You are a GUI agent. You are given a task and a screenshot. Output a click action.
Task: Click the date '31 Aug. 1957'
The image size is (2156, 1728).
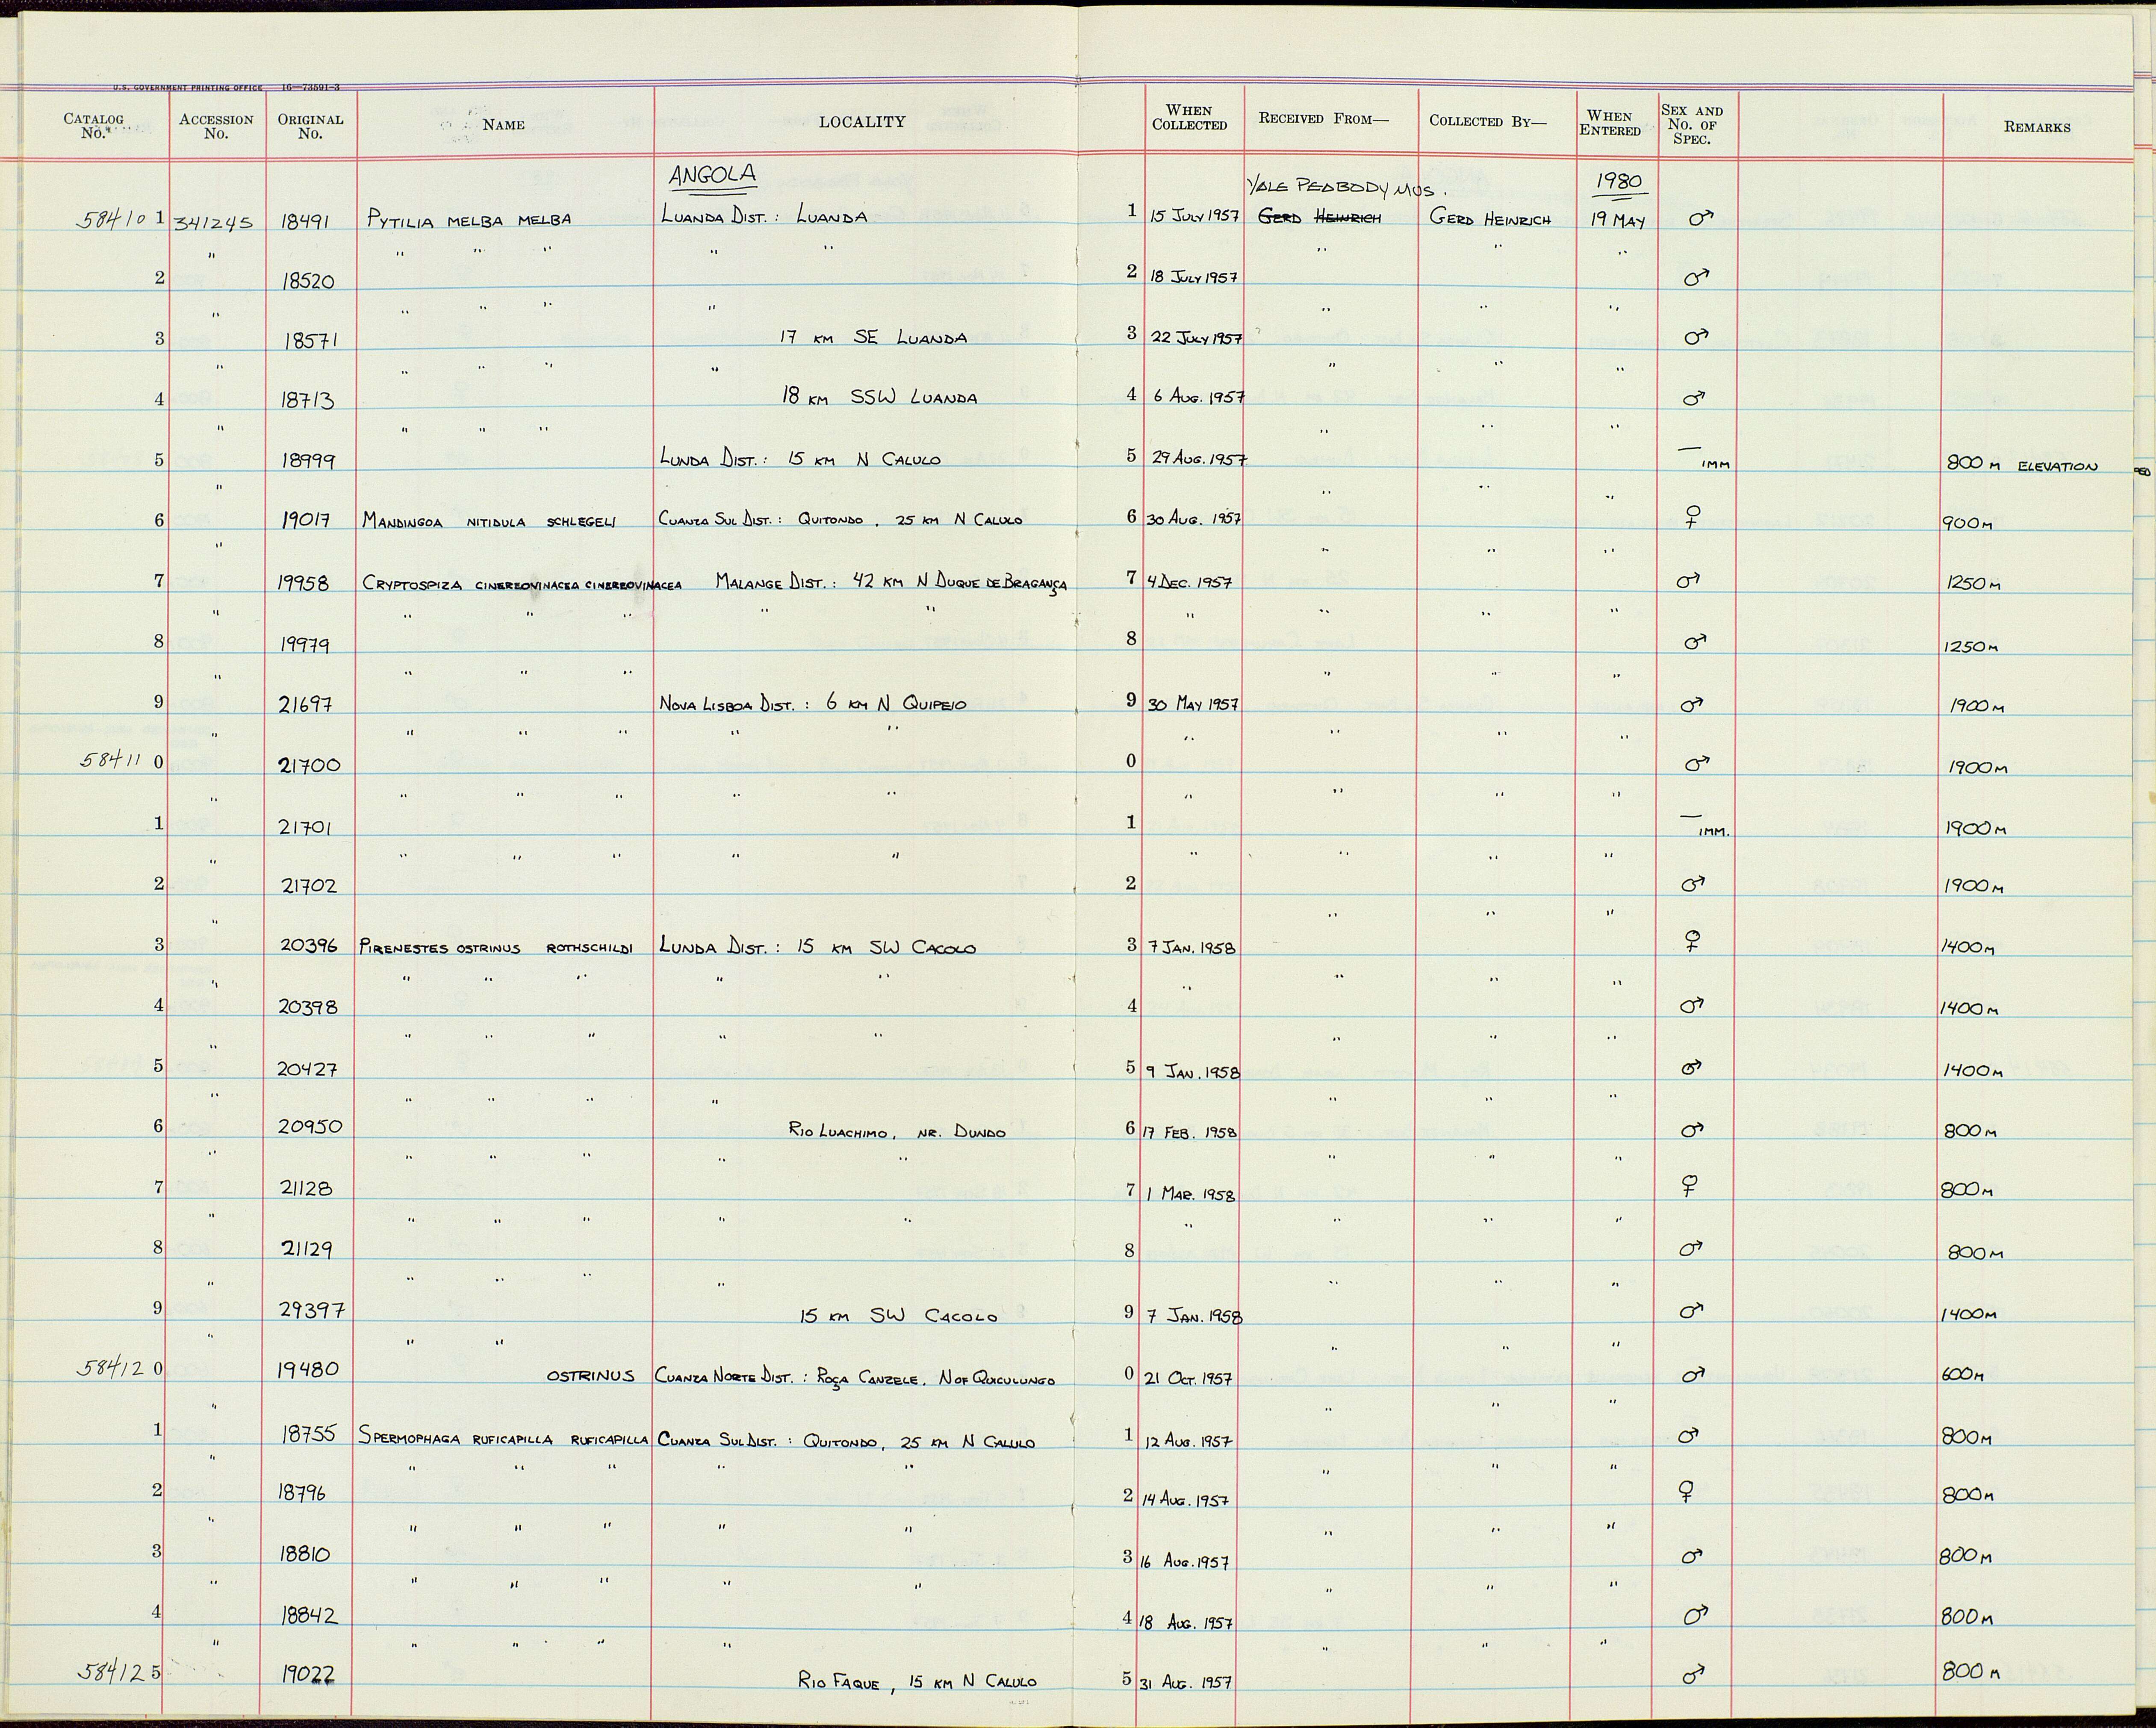1186,1684
